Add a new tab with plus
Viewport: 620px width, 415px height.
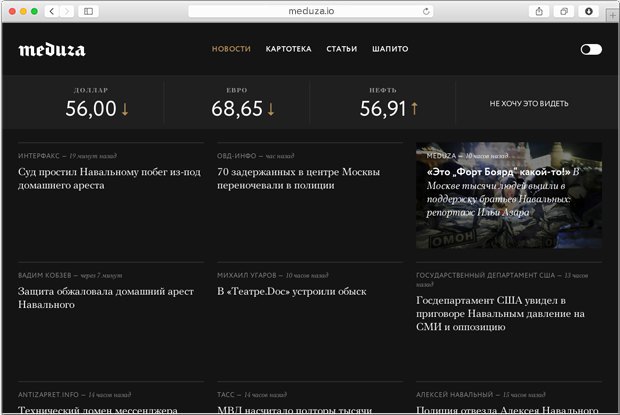click(612, 15)
